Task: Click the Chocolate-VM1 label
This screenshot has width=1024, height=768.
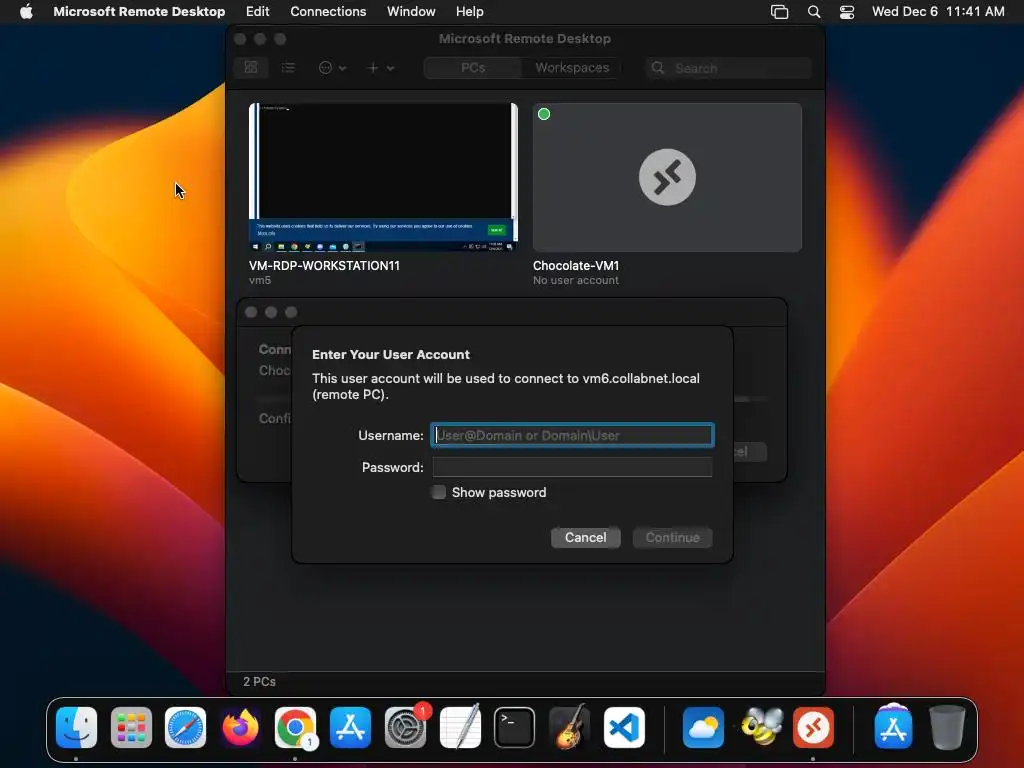Action: click(x=576, y=266)
